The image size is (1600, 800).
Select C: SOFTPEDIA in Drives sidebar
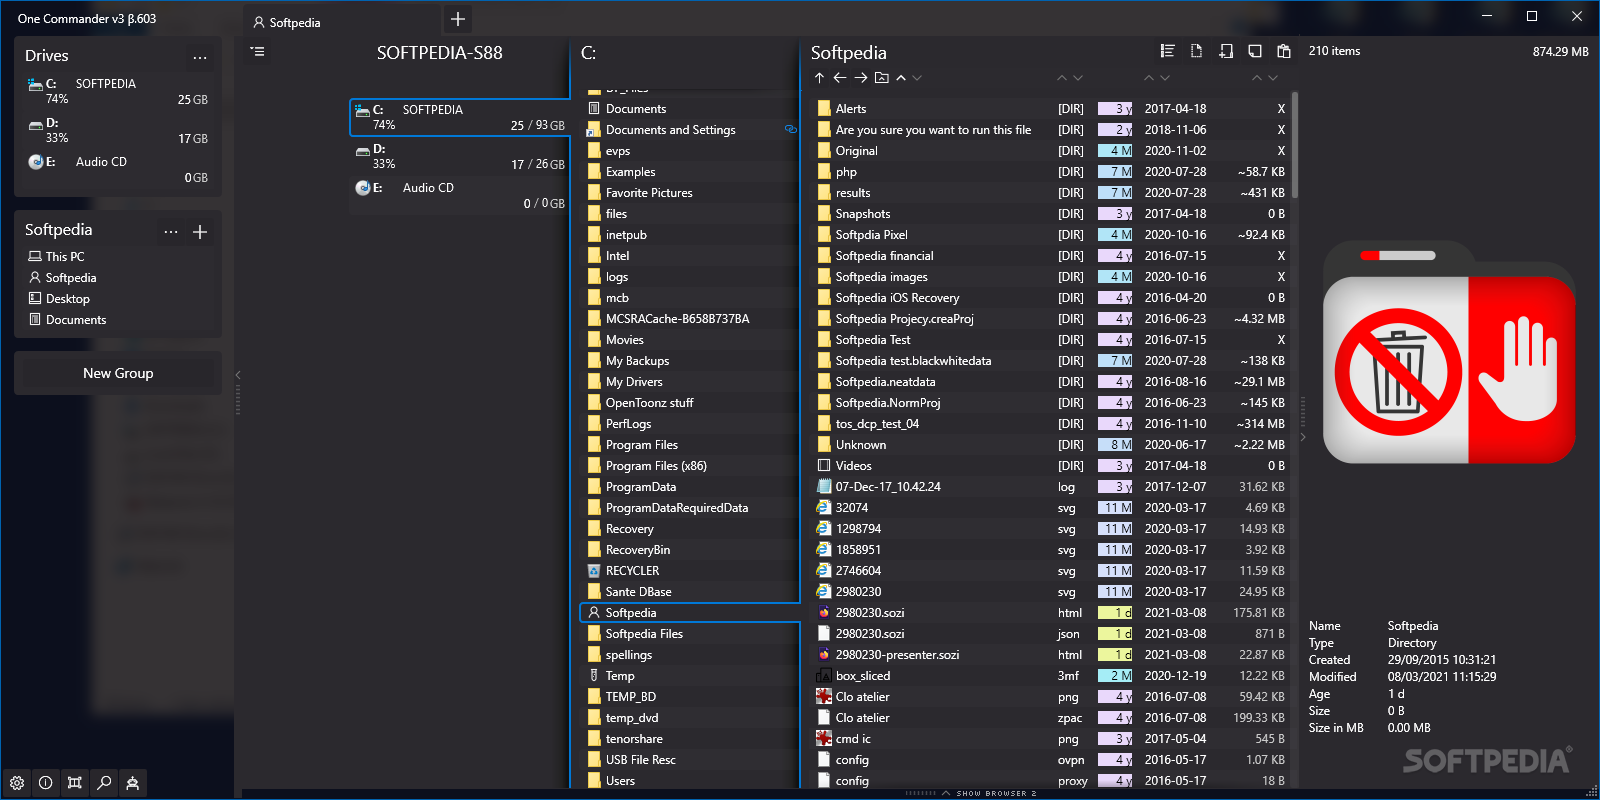click(118, 91)
